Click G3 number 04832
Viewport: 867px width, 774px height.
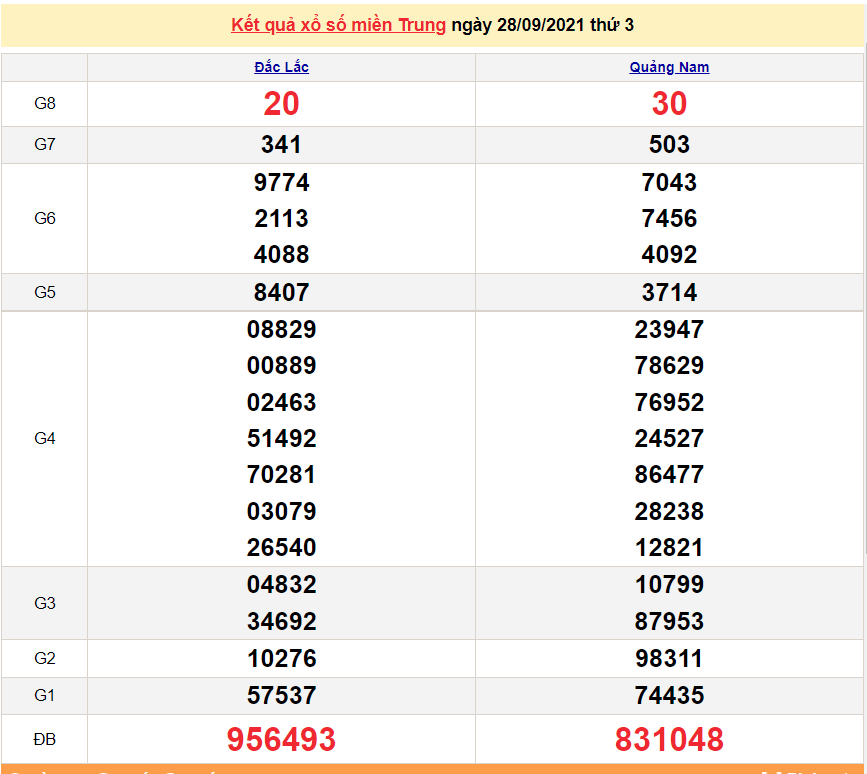(x=281, y=585)
